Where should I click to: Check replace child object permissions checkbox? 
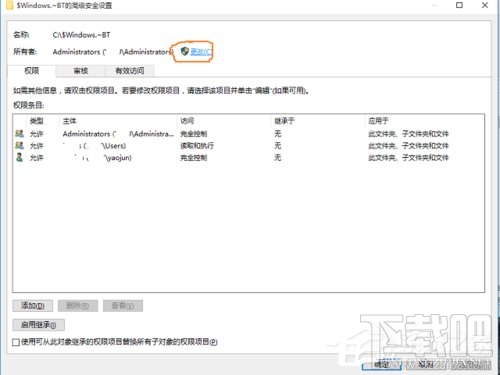pyautogui.click(x=16, y=342)
